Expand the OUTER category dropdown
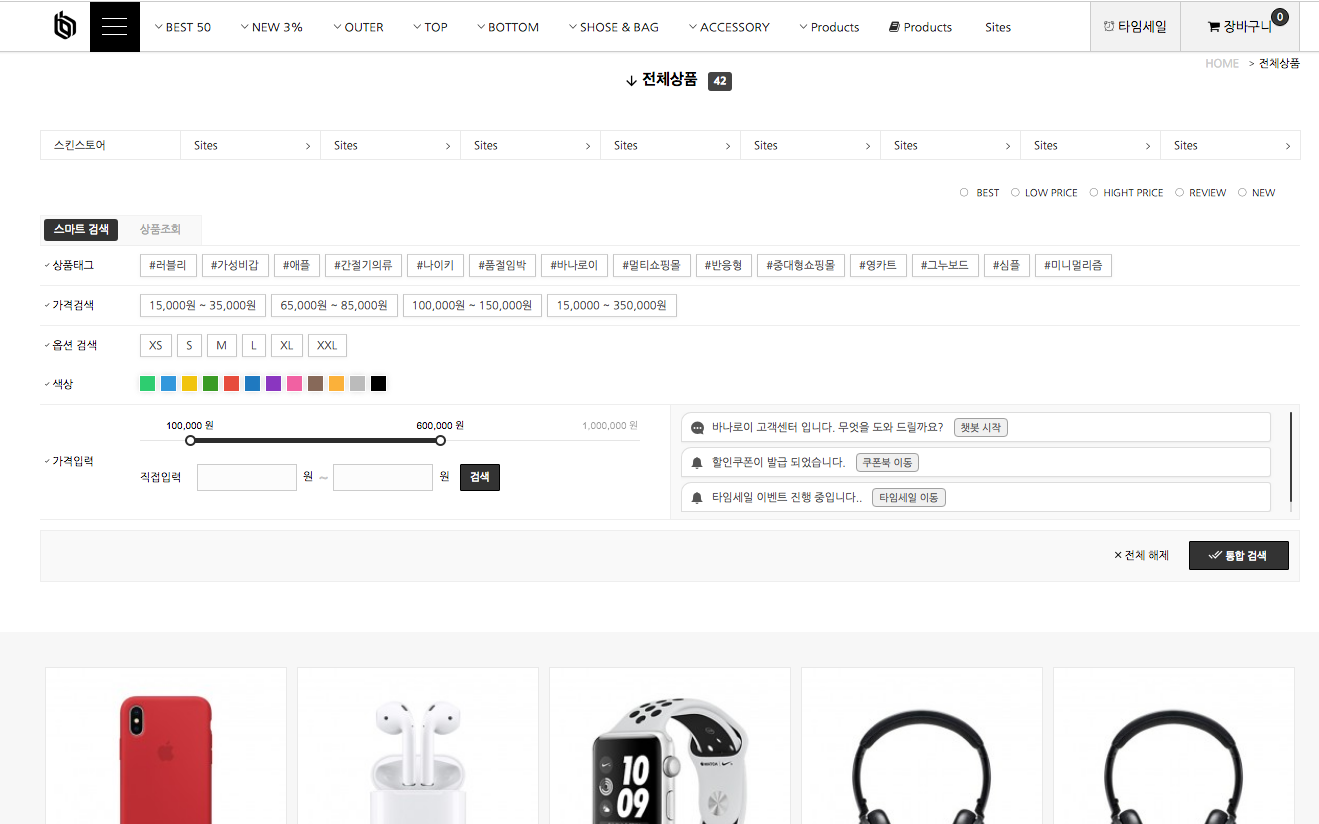 coord(358,27)
